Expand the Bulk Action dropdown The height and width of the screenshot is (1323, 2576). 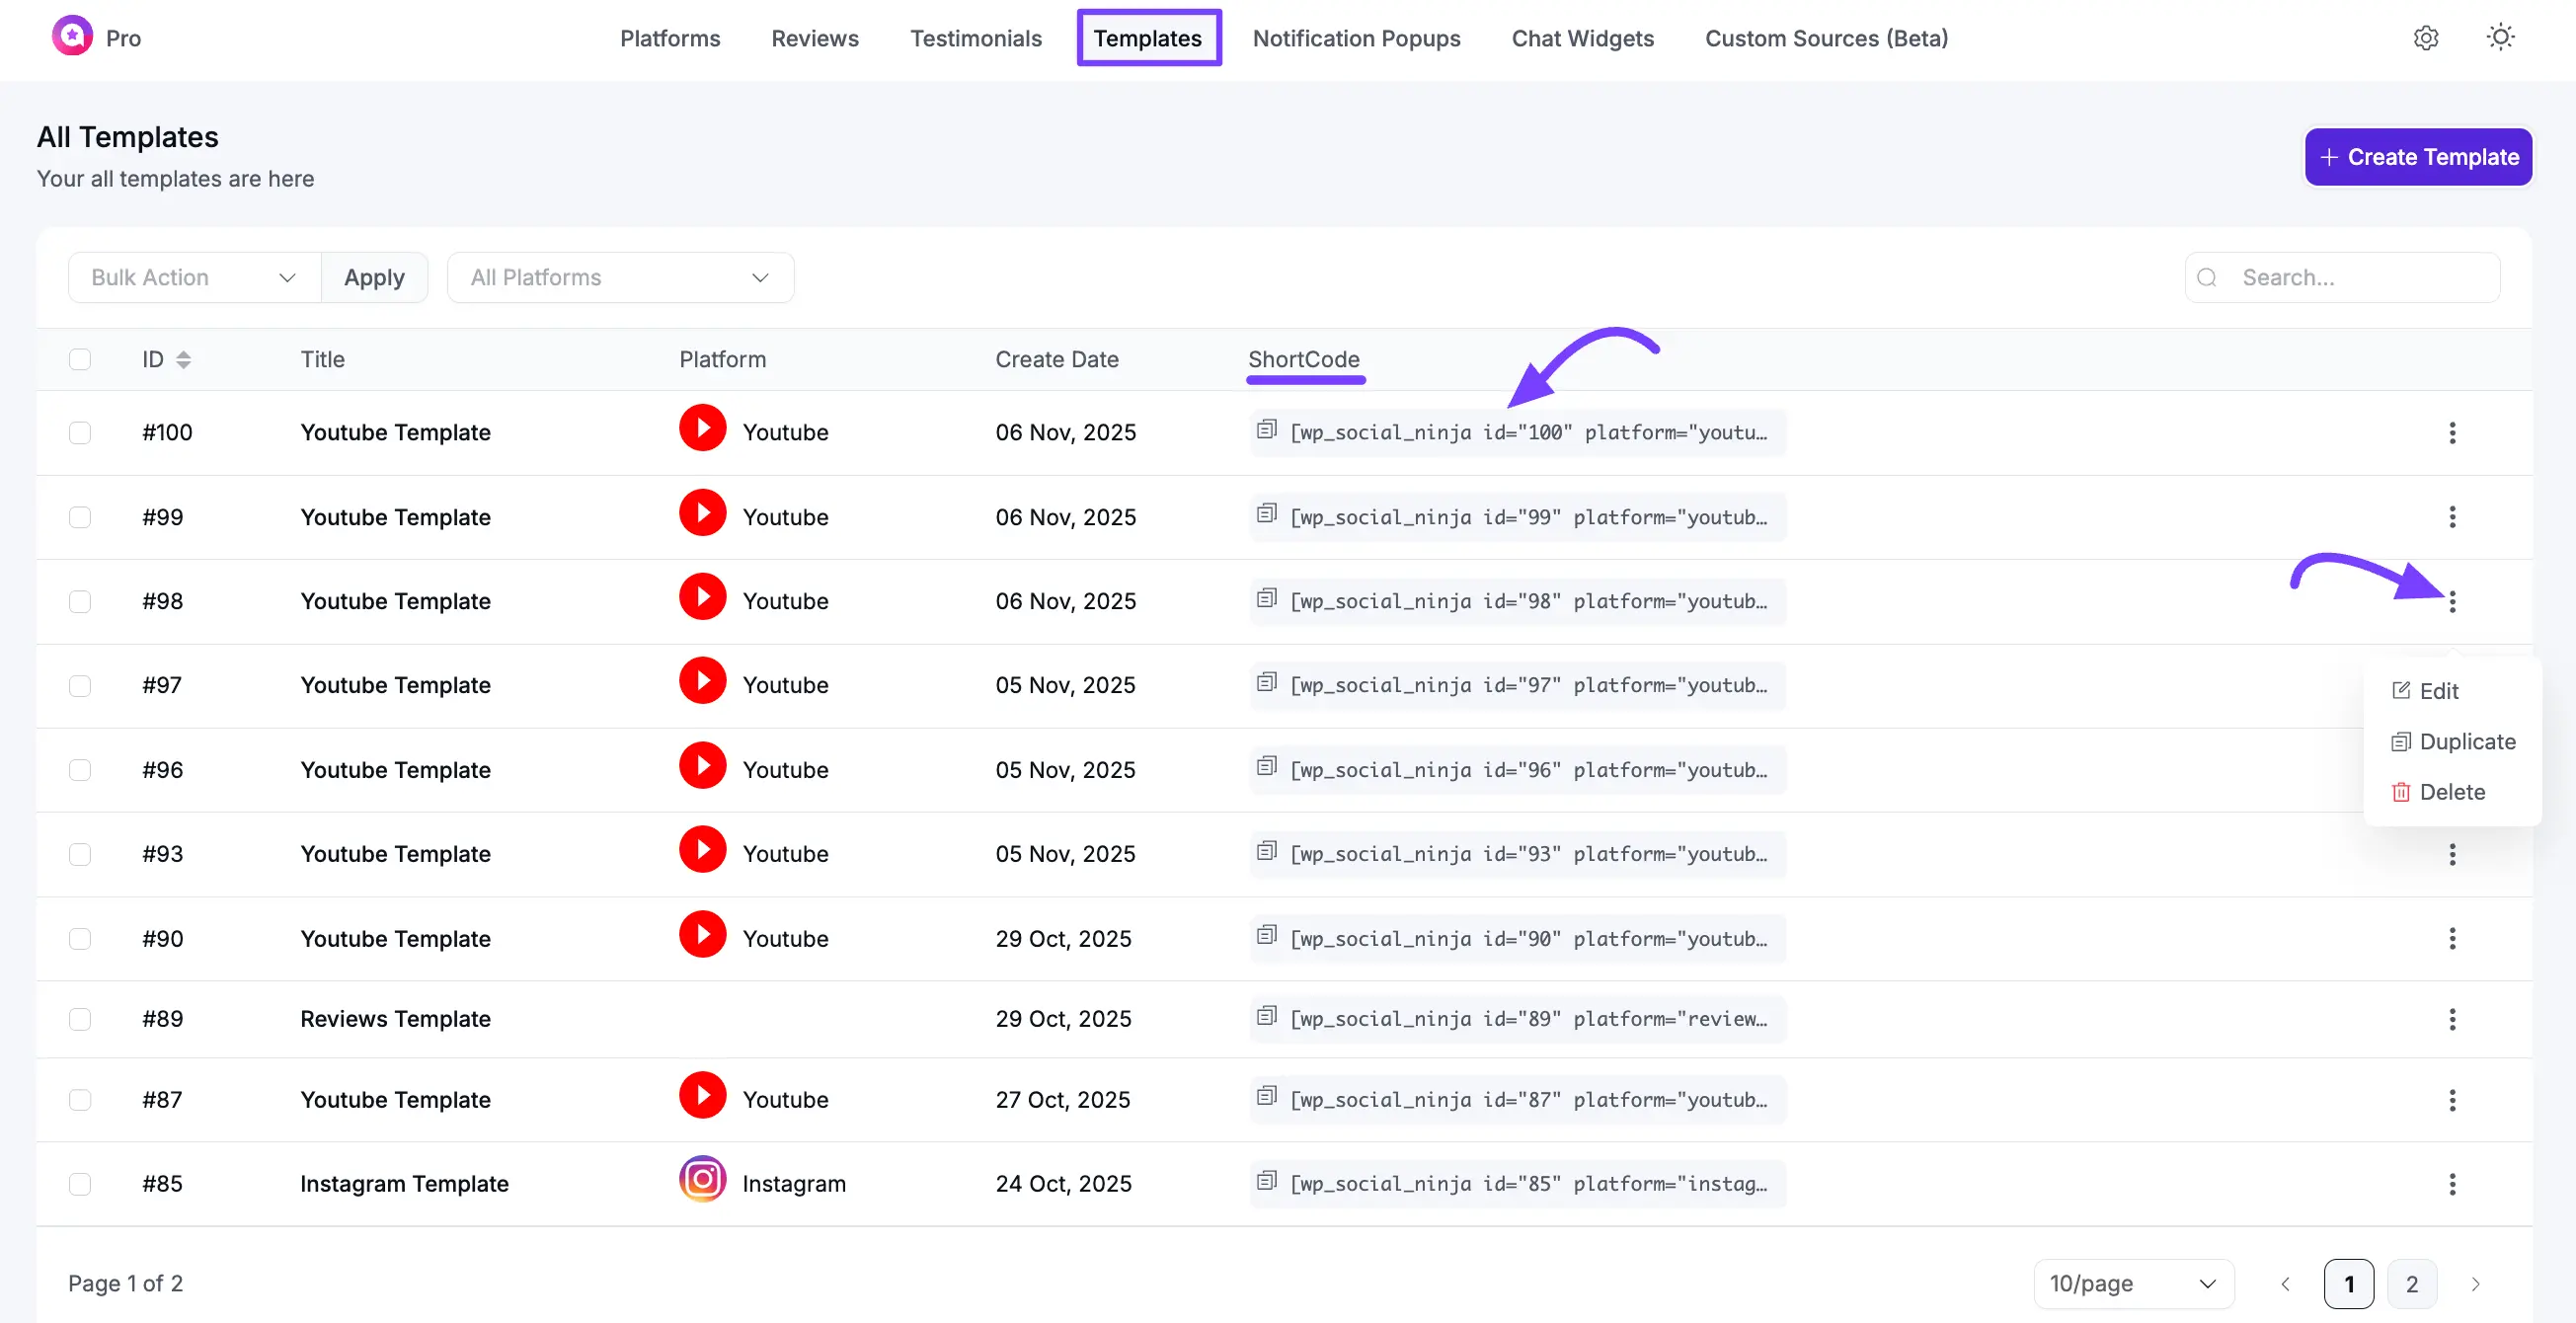pyautogui.click(x=194, y=278)
